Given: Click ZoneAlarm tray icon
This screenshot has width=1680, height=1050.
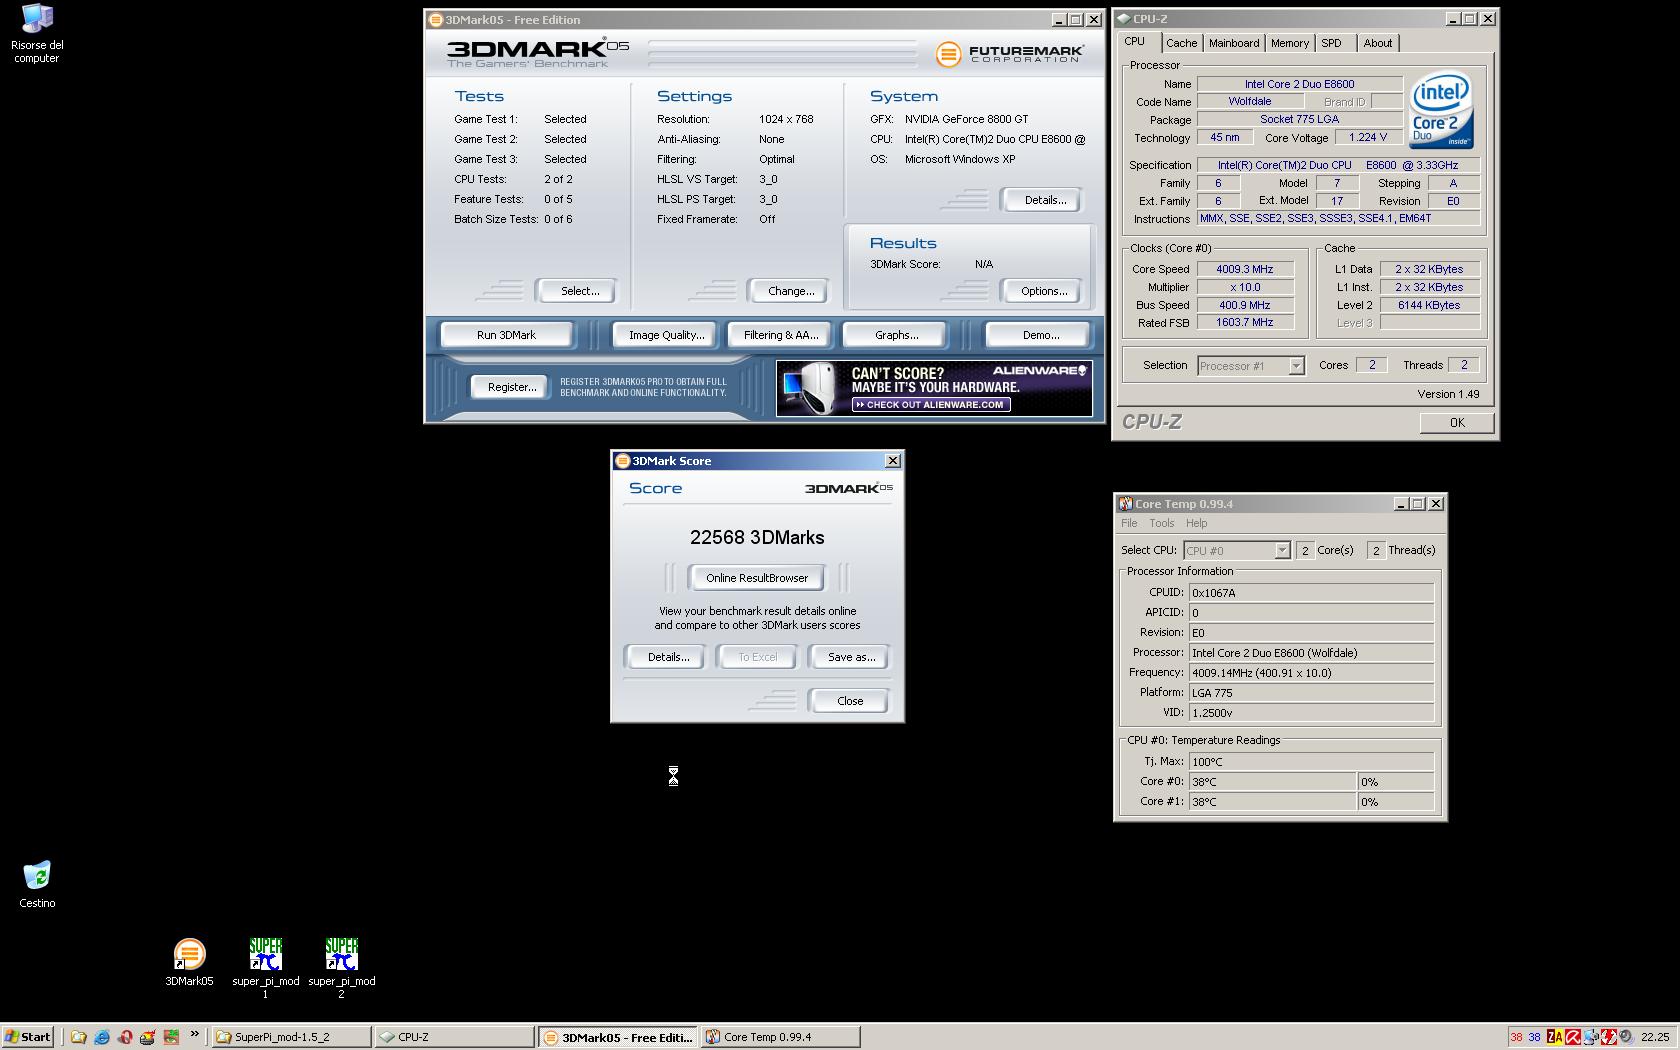Looking at the screenshot, I should point(1554,1037).
